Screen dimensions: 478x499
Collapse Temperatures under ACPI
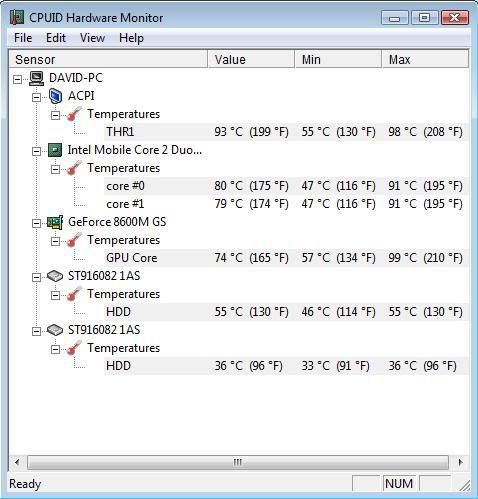pyautogui.click(x=55, y=115)
